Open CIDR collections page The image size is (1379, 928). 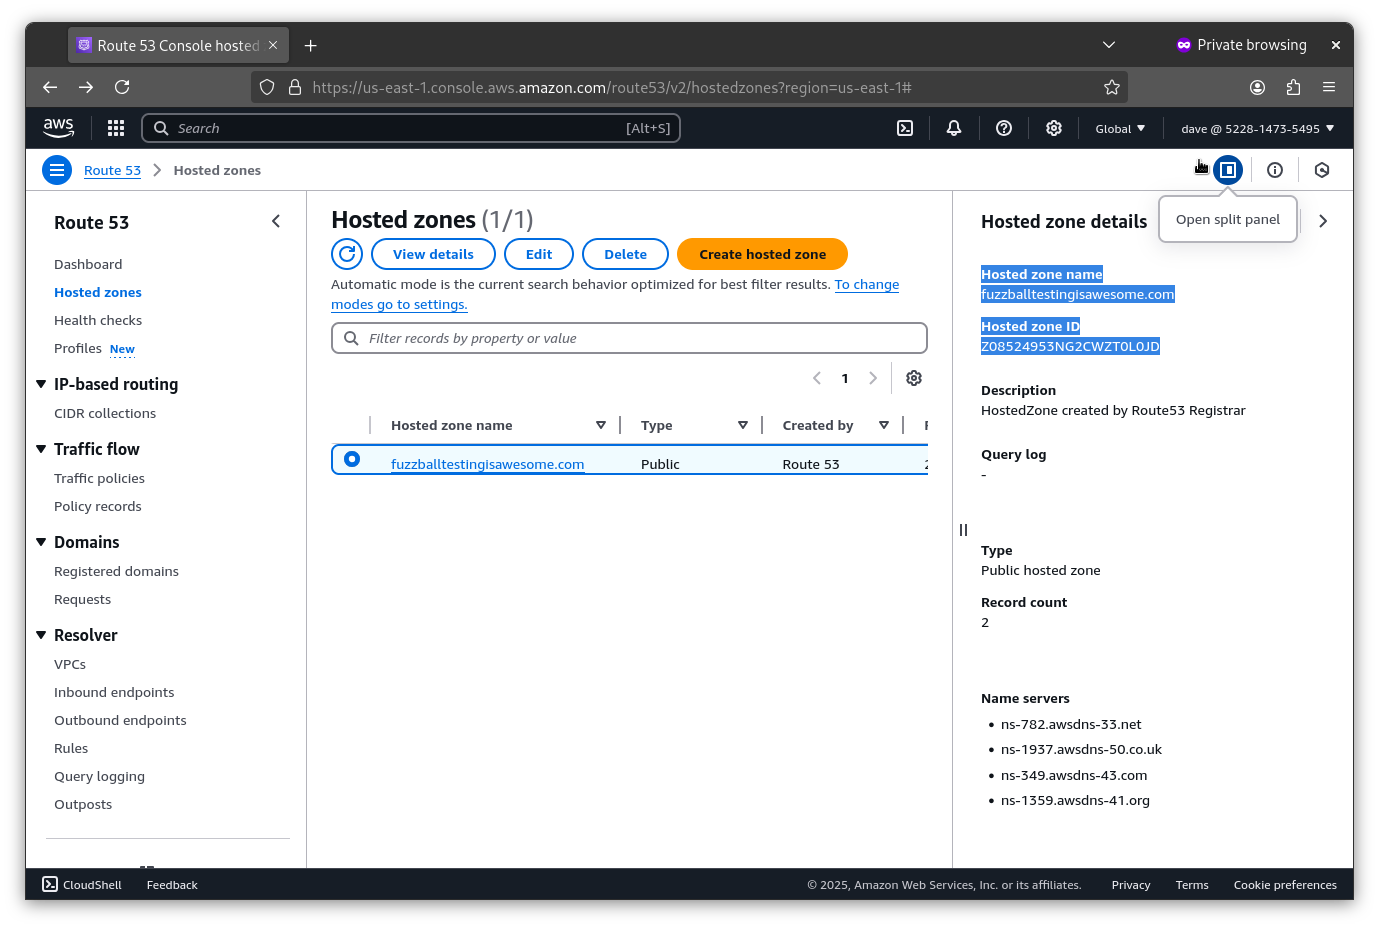point(105,413)
